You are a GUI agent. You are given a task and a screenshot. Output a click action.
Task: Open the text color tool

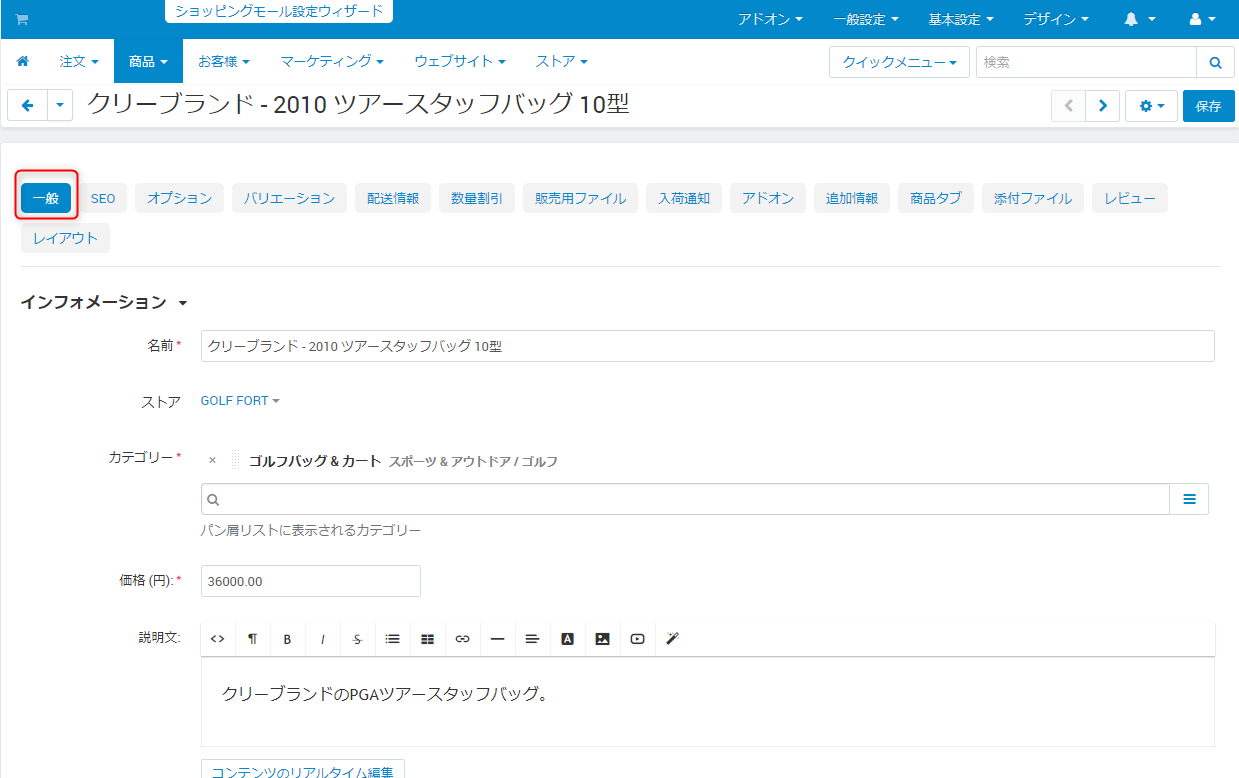coord(567,639)
